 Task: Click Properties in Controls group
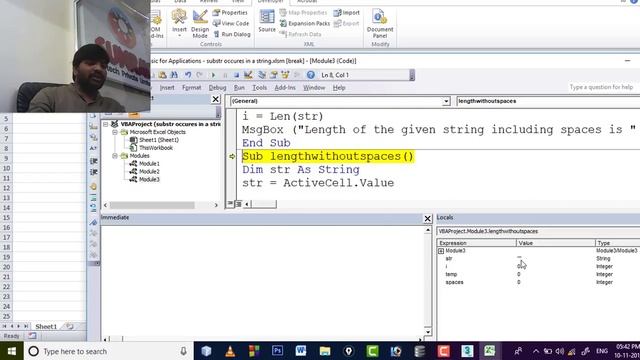[230, 13]
